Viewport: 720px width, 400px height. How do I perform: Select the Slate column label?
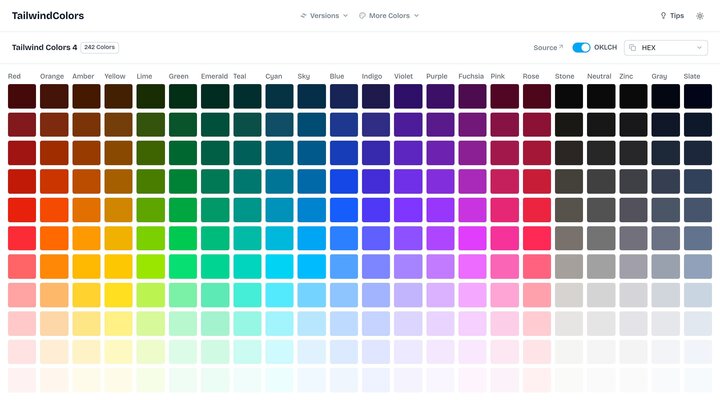693,76
